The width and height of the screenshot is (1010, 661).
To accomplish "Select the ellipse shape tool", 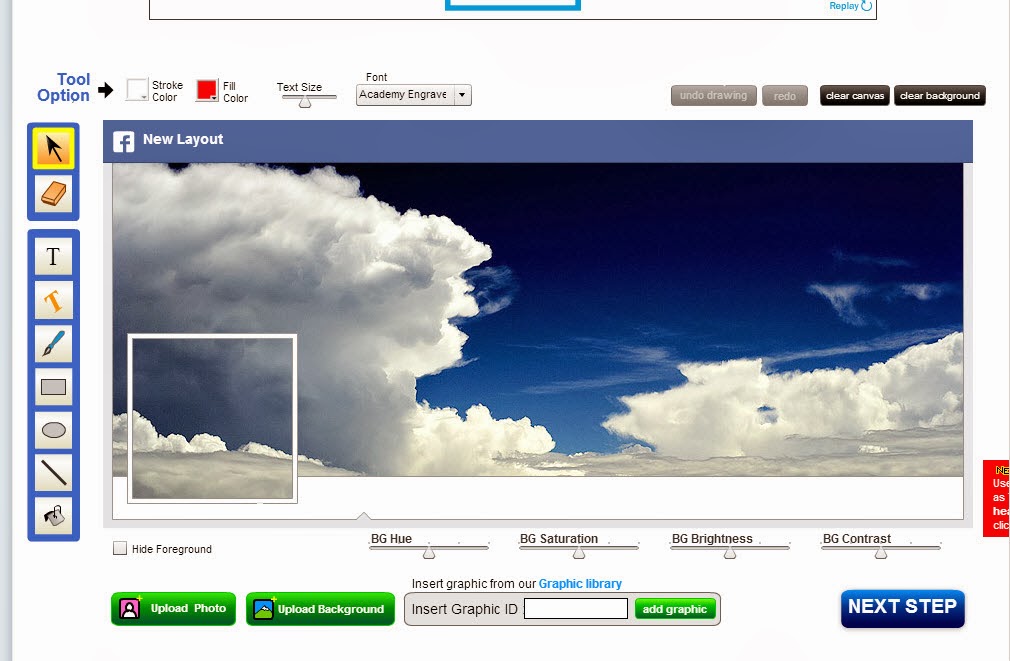I will [53, 430].
